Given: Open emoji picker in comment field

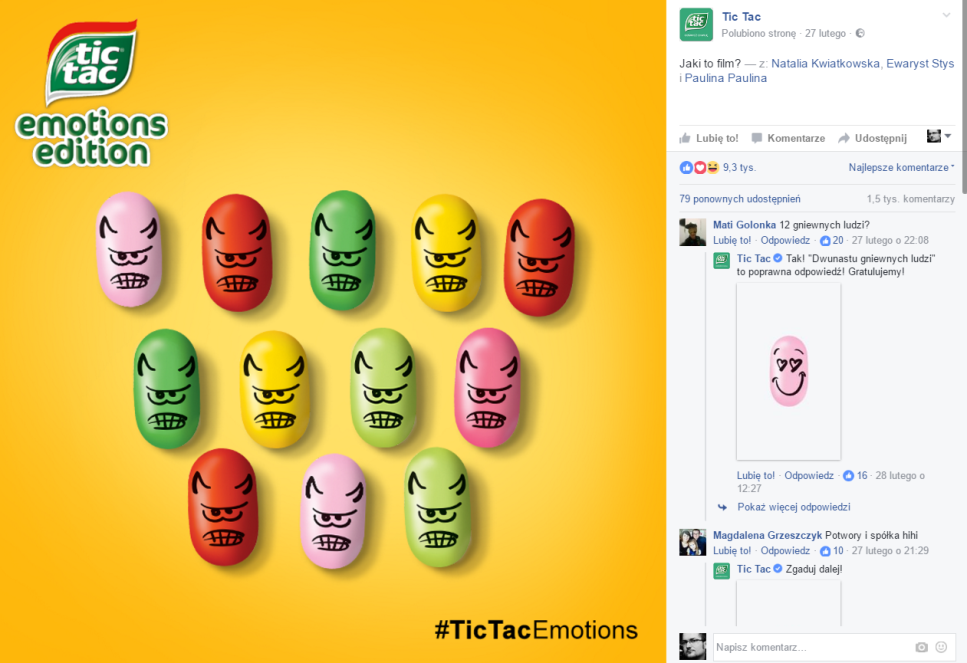Looking at the screenshot, I should (x=941, y=647).
